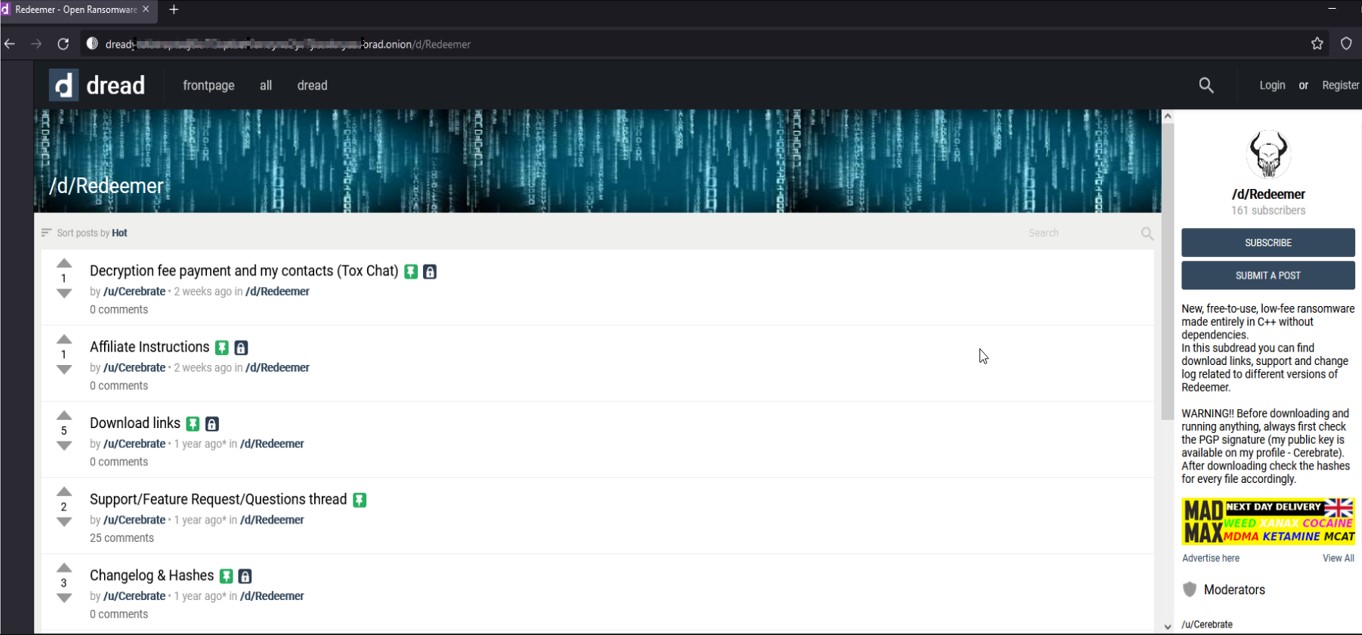The image size is (1362, 635).
Task: Click the /d/Redeemer skull avatar
Action: tap(1268, 153)
